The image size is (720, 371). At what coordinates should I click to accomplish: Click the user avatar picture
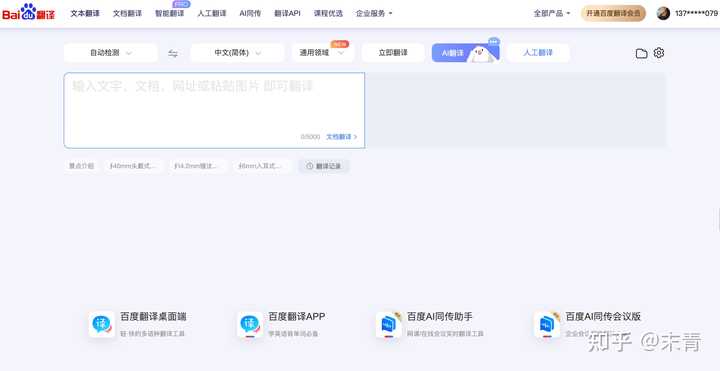click(x=663, y=13)
